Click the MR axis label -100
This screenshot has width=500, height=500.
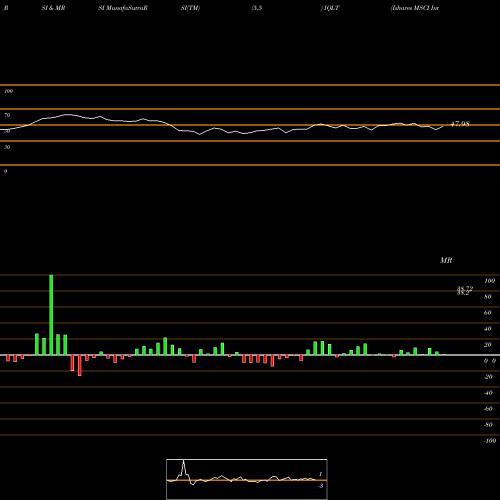[490, 441]
